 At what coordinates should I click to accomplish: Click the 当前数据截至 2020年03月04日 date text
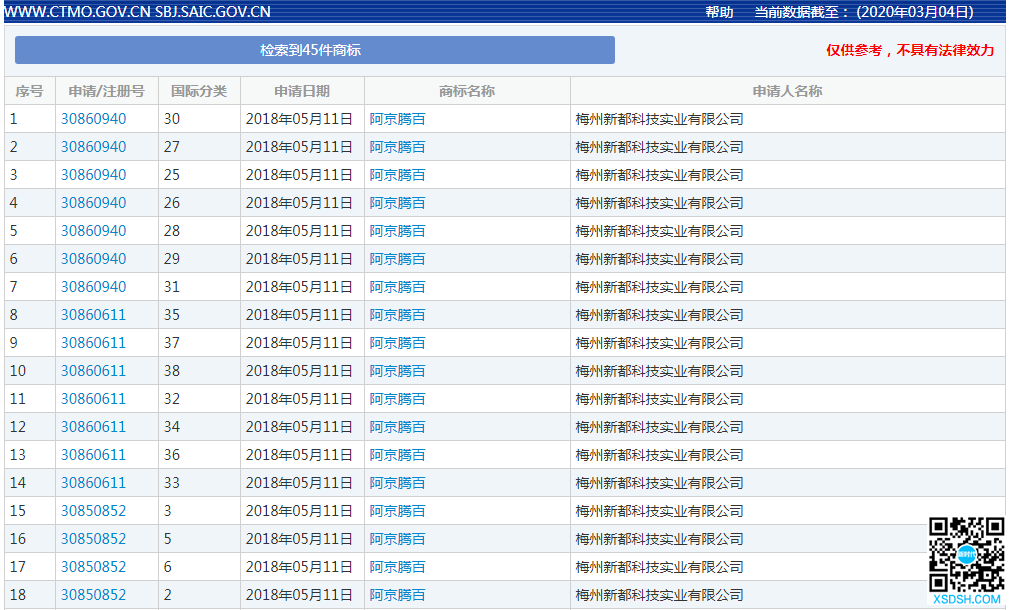pyautogui.click(x=864, y=12)
